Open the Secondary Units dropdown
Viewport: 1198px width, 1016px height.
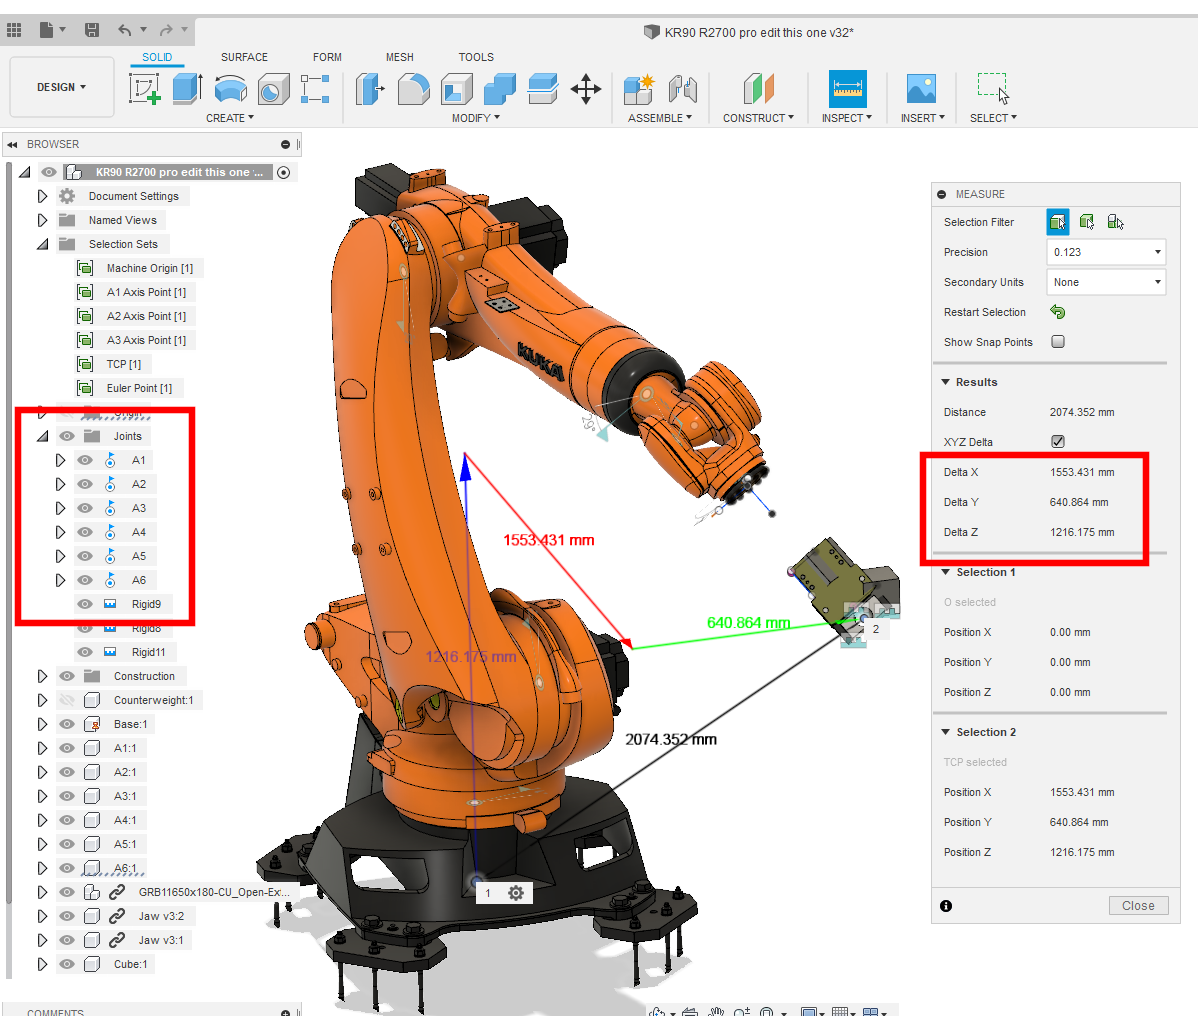(1106, 282)
